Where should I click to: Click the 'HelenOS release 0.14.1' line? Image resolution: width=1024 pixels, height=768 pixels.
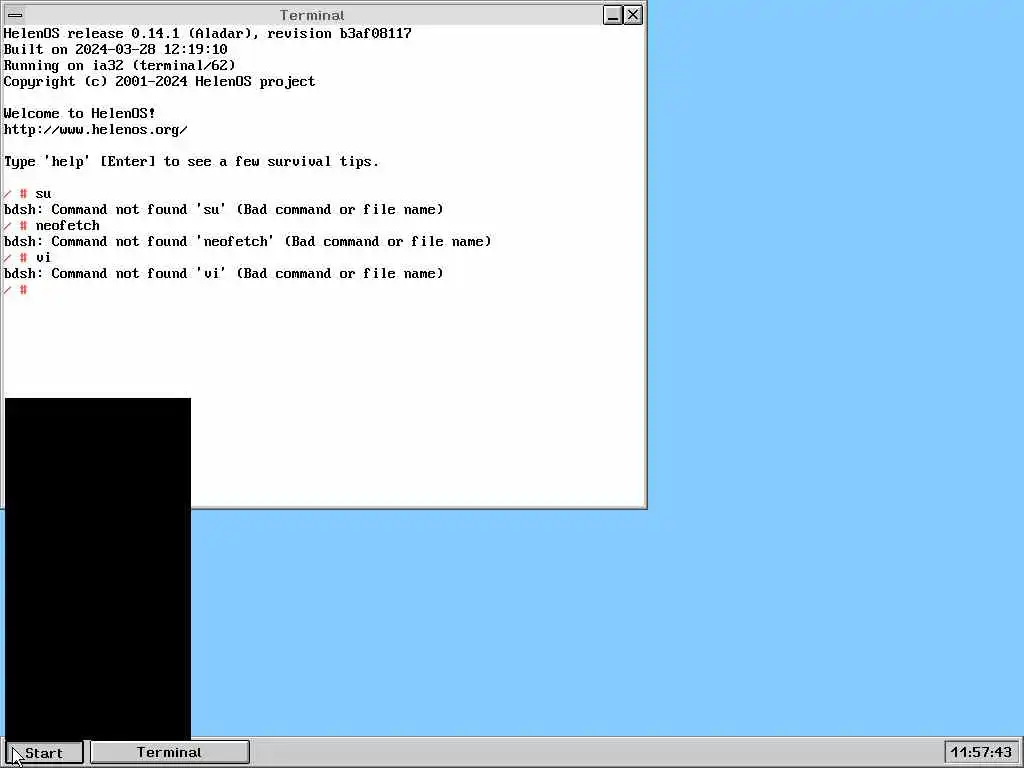pyautogui.click(x=208, y=33)
